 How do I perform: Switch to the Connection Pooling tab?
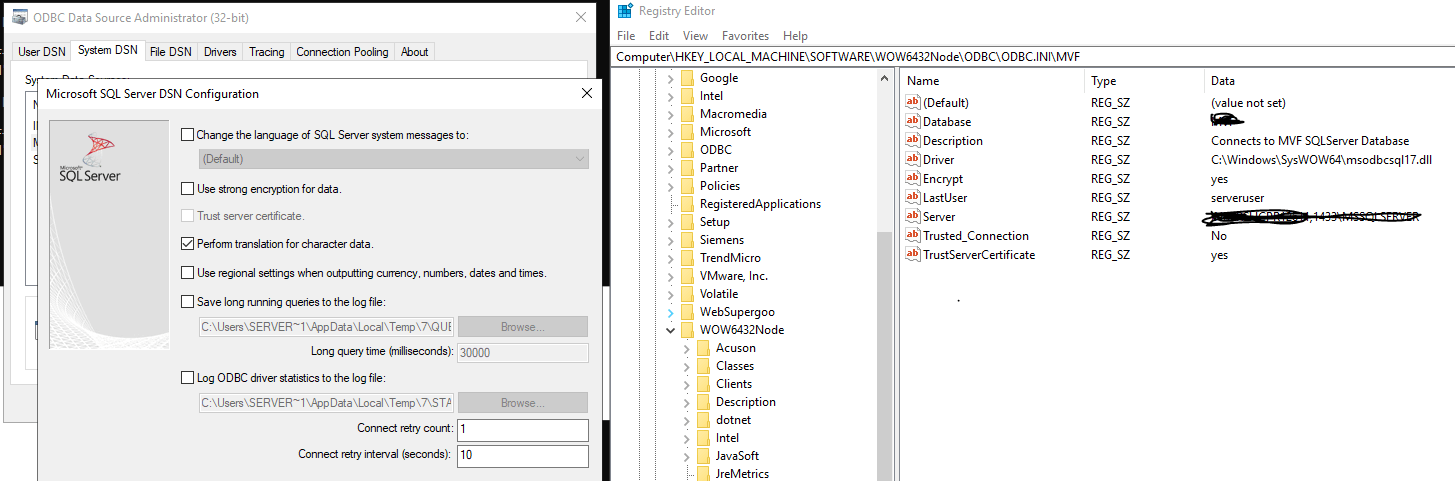(342, 52)
